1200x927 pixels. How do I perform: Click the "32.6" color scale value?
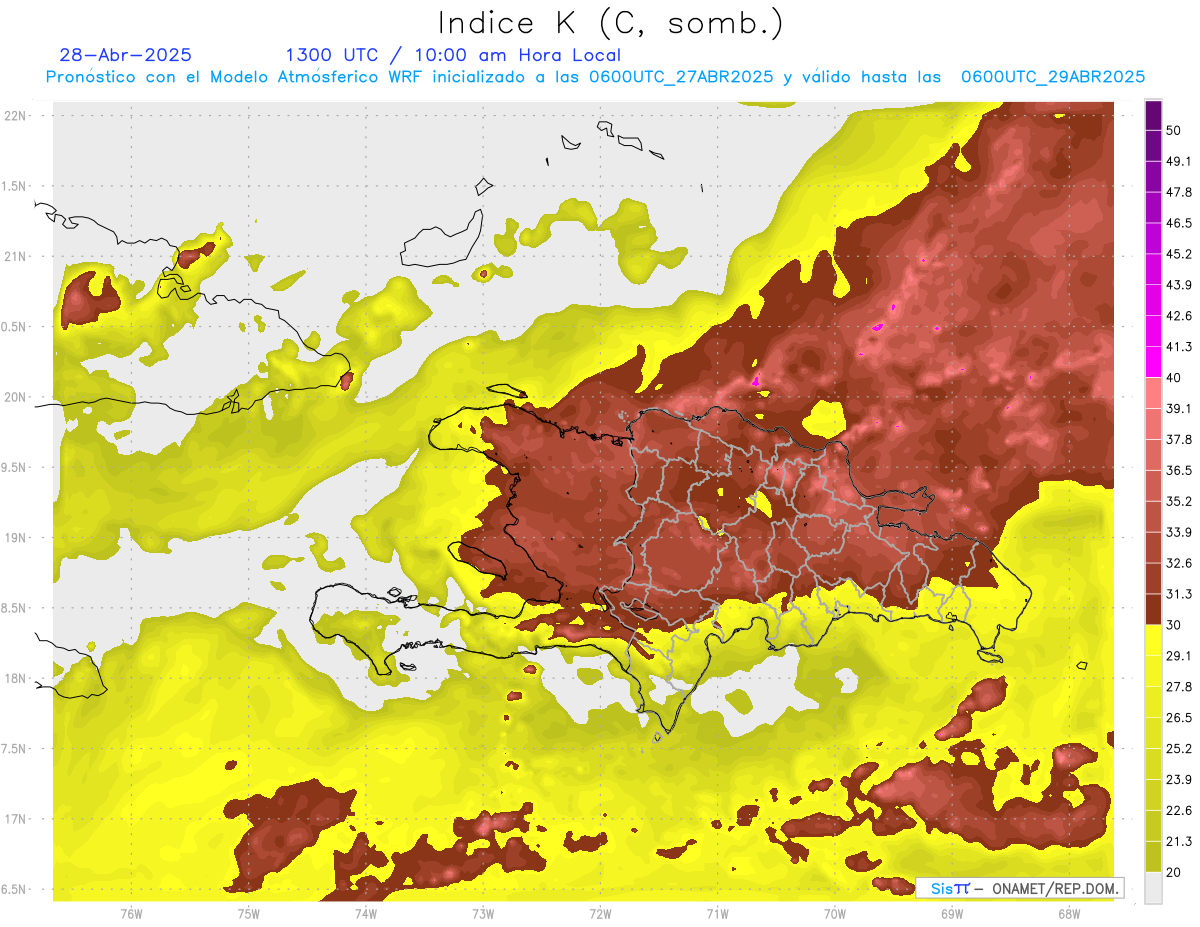(1179, 563)
